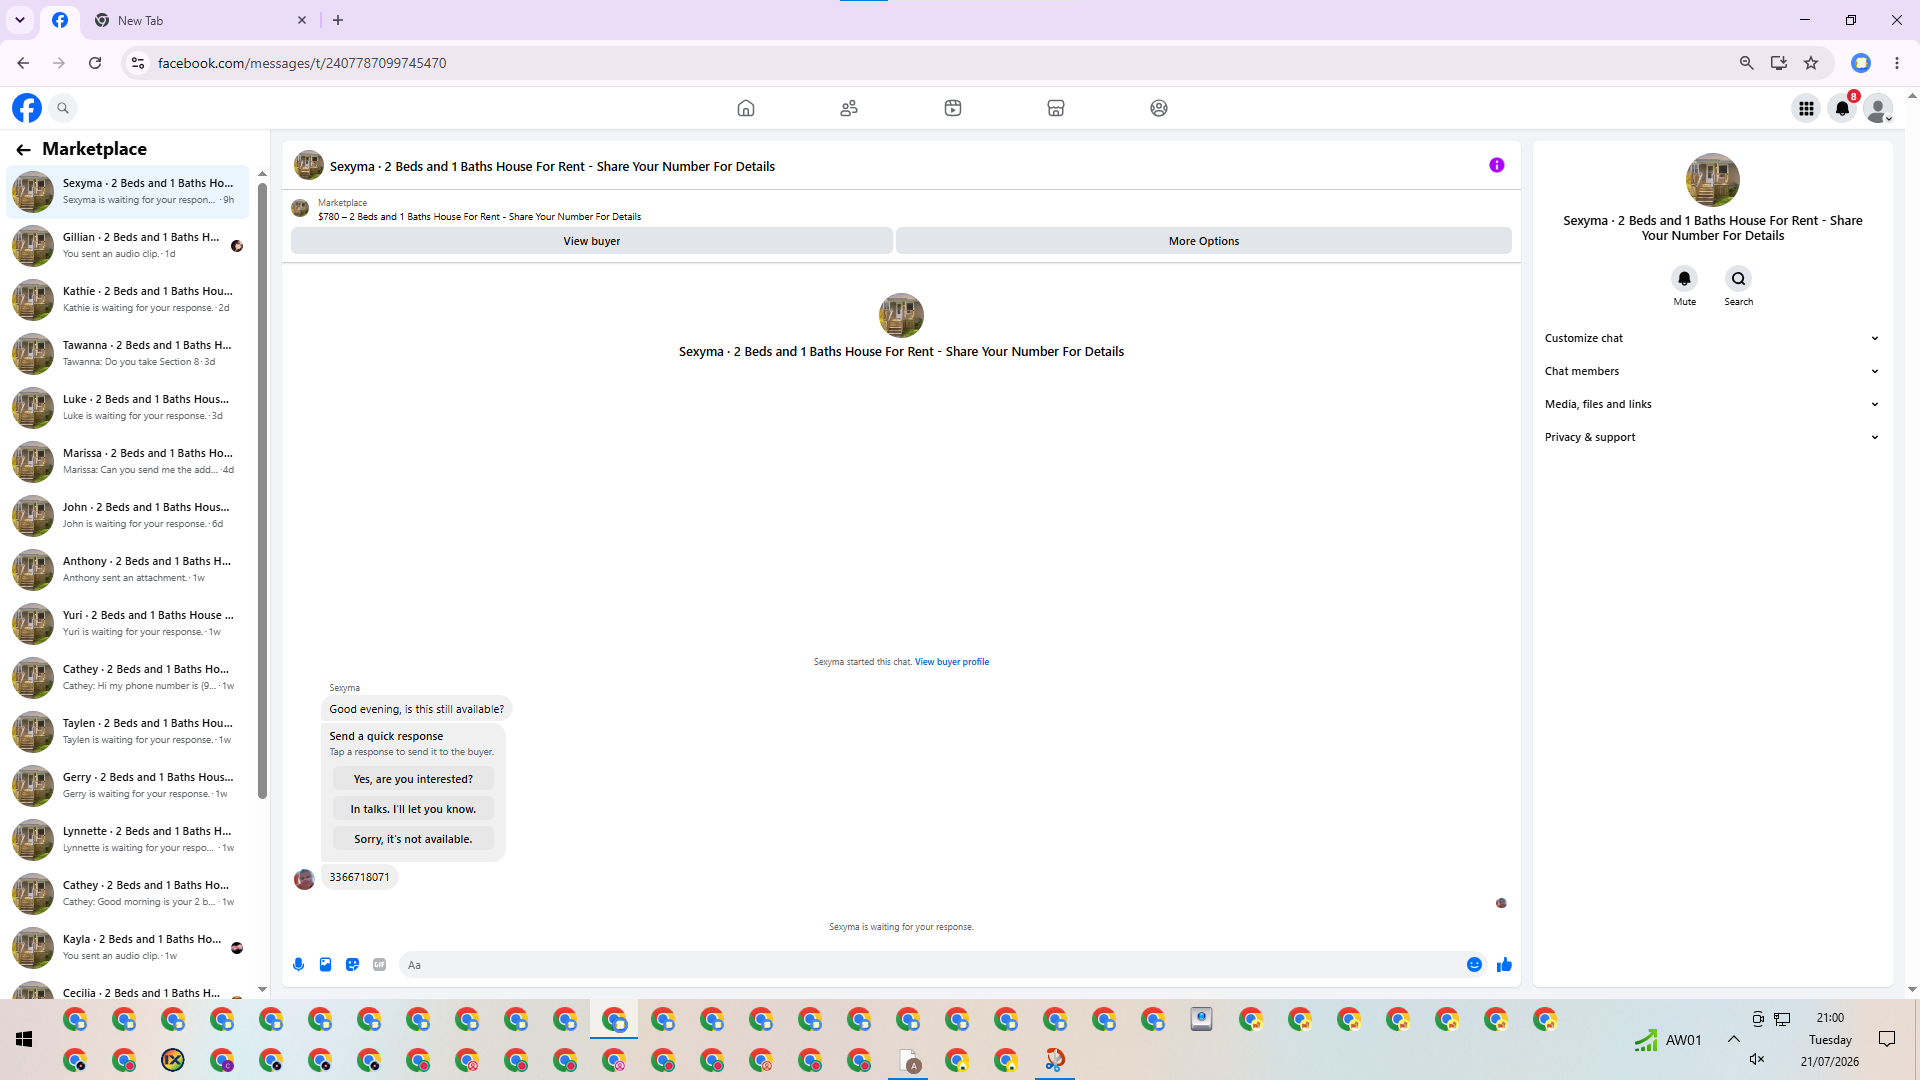This screenshot has width=1920, height=1080.
Task: Click the View buyer button
Action: (592, 241)
